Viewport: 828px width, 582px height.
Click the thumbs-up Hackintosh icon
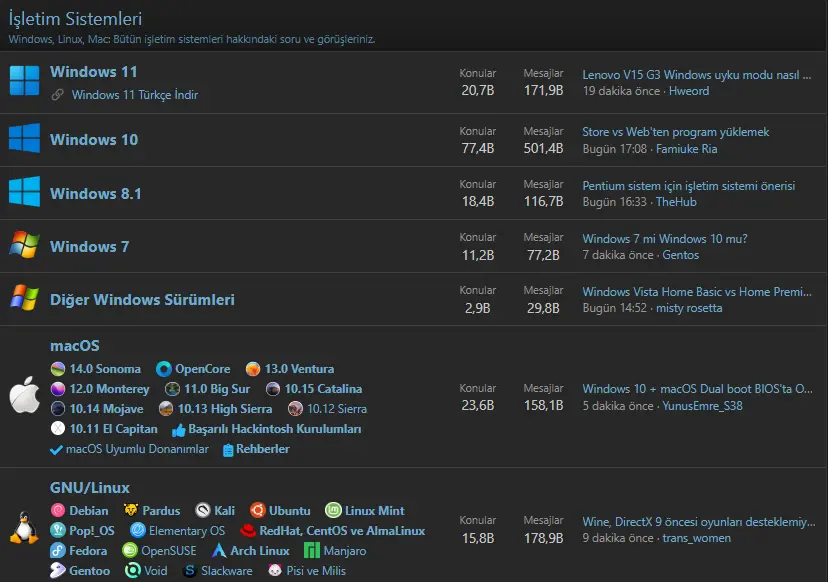pyautogui.click(x=178, y=430)
